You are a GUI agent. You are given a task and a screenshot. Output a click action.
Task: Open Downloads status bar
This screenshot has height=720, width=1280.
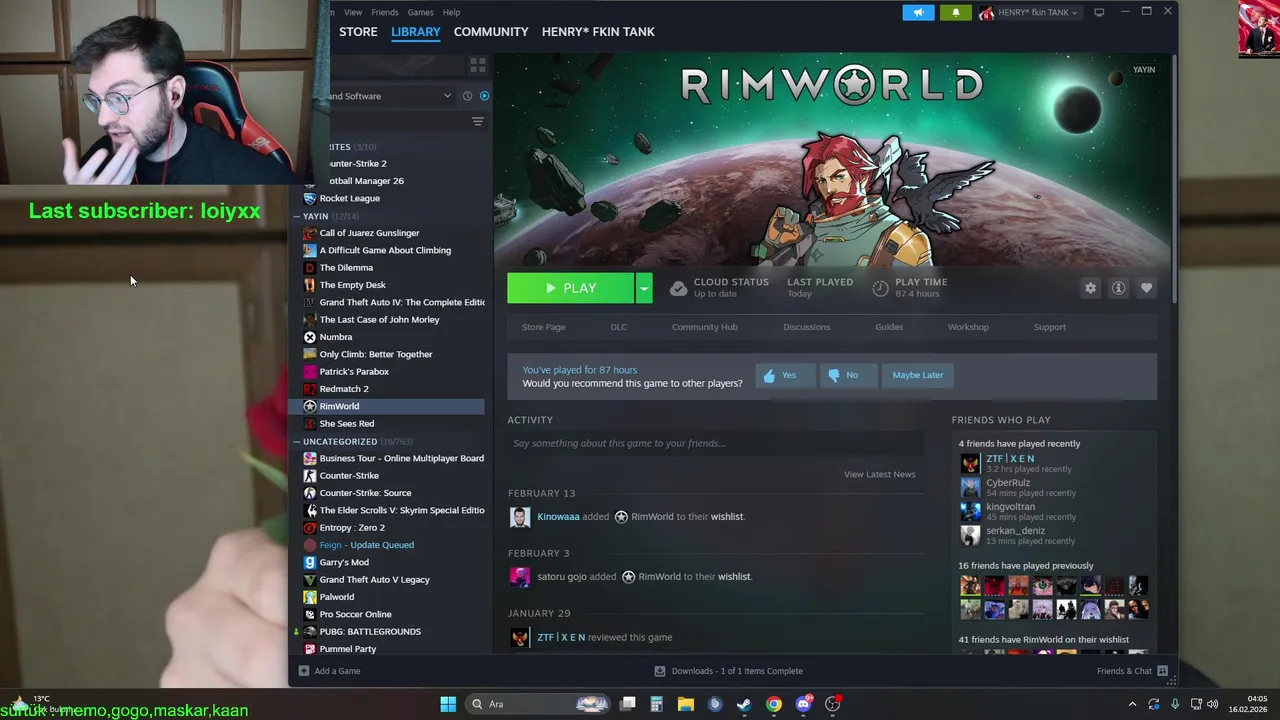(728, 671)
